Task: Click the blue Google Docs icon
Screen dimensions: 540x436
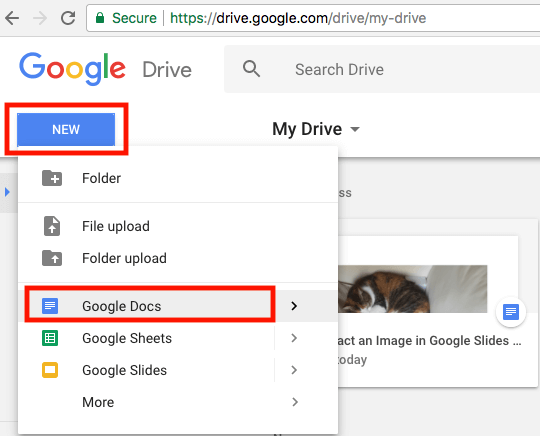Action: pyautogui.click(x=50, y=306)
